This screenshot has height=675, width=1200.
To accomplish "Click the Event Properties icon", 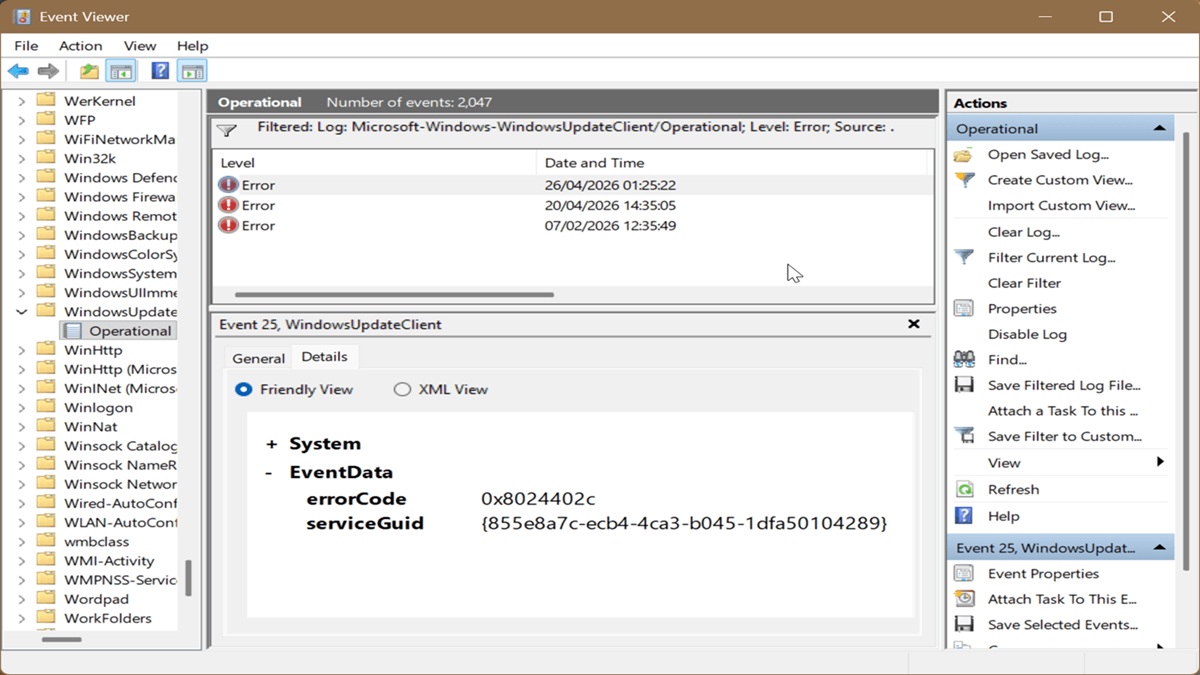I will point(964,574).
